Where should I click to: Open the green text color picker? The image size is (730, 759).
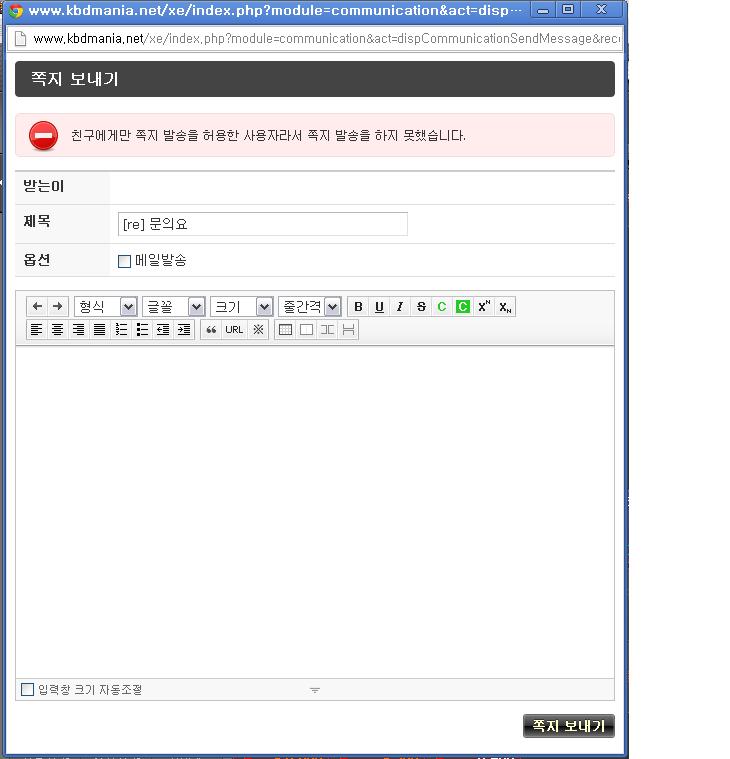coord(442,306)
